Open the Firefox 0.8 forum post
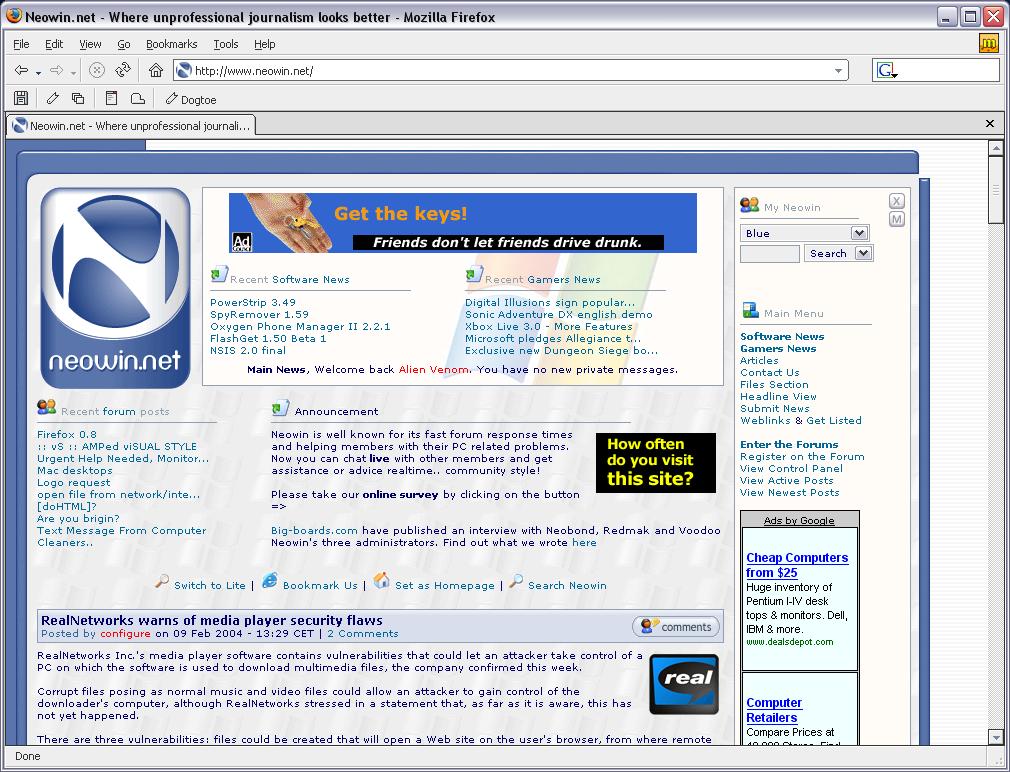The height and width of the screenshot is (772, 1010). point(66,434)
